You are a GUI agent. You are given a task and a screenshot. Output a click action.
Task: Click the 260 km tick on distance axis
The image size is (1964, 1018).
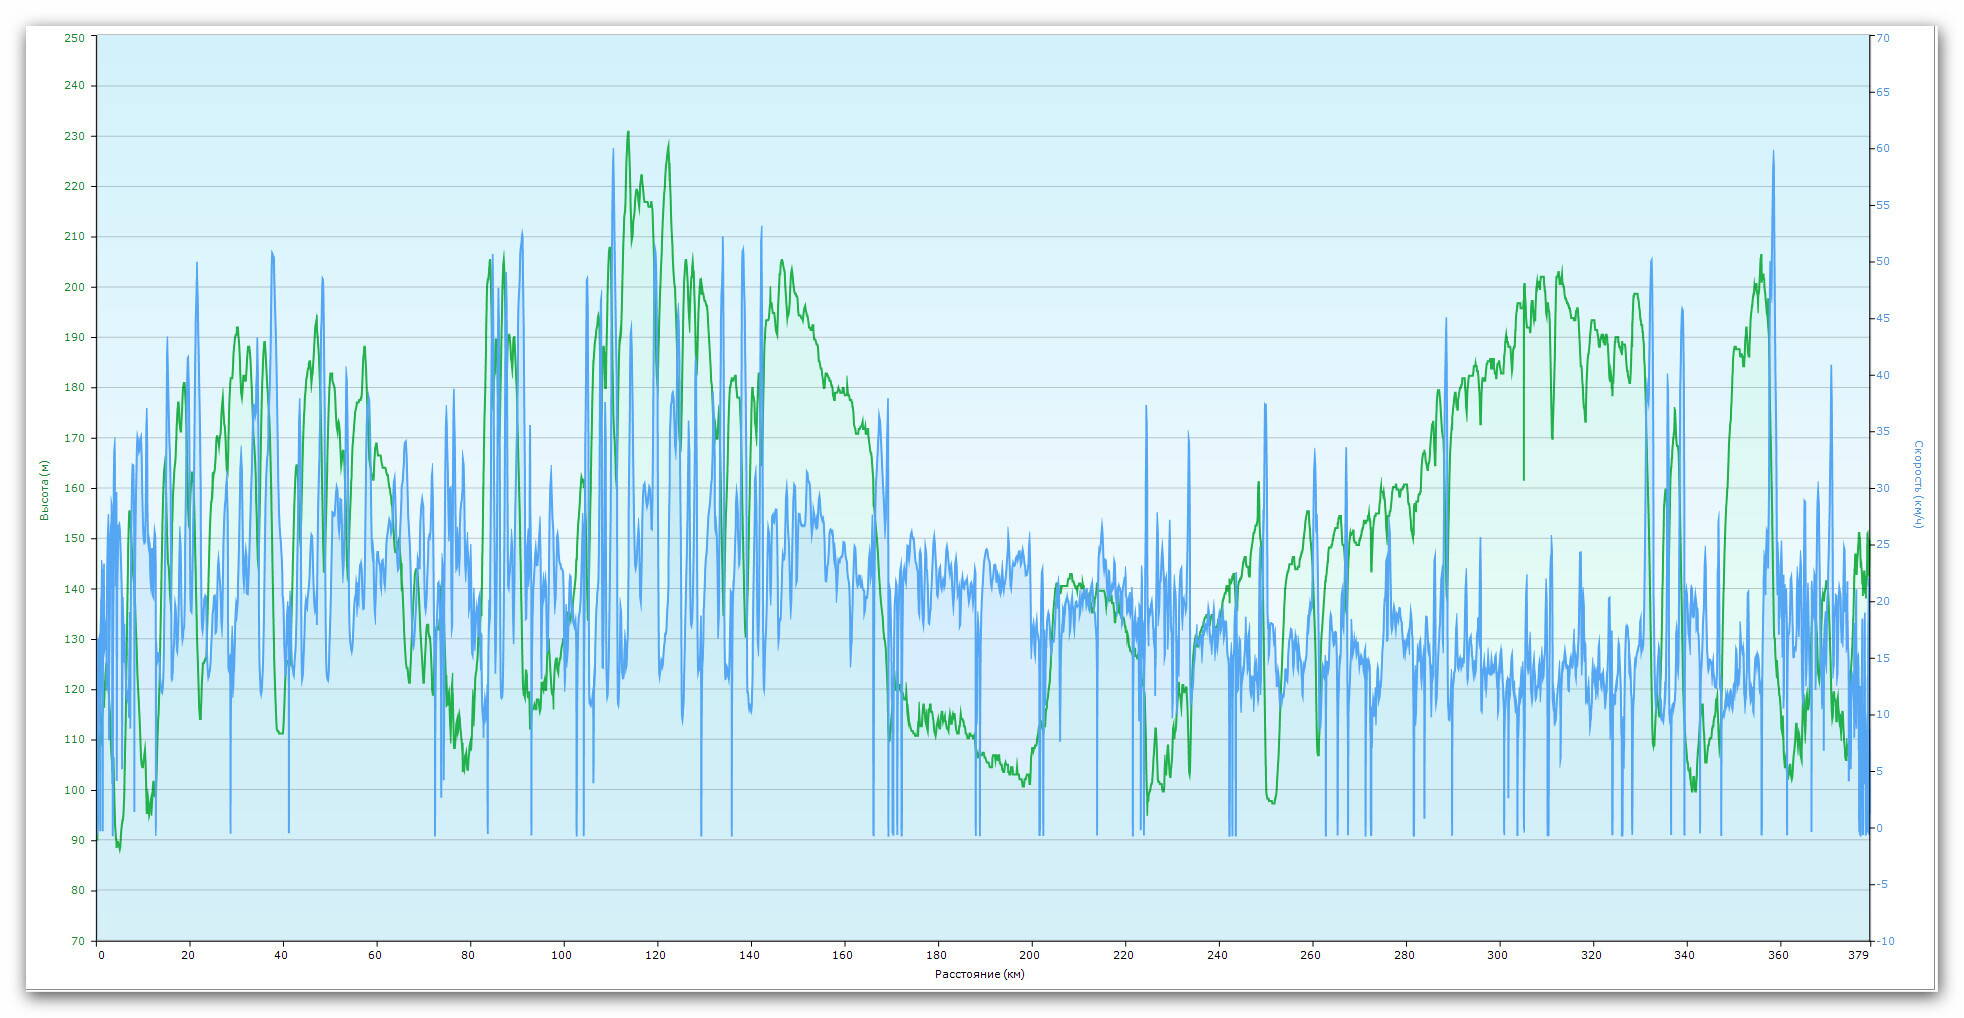(1310, 955)
